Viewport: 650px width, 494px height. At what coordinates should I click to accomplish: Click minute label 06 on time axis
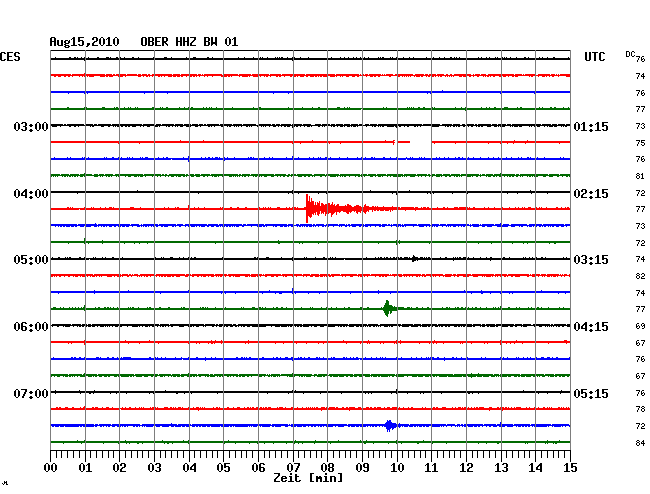[258, 467]
